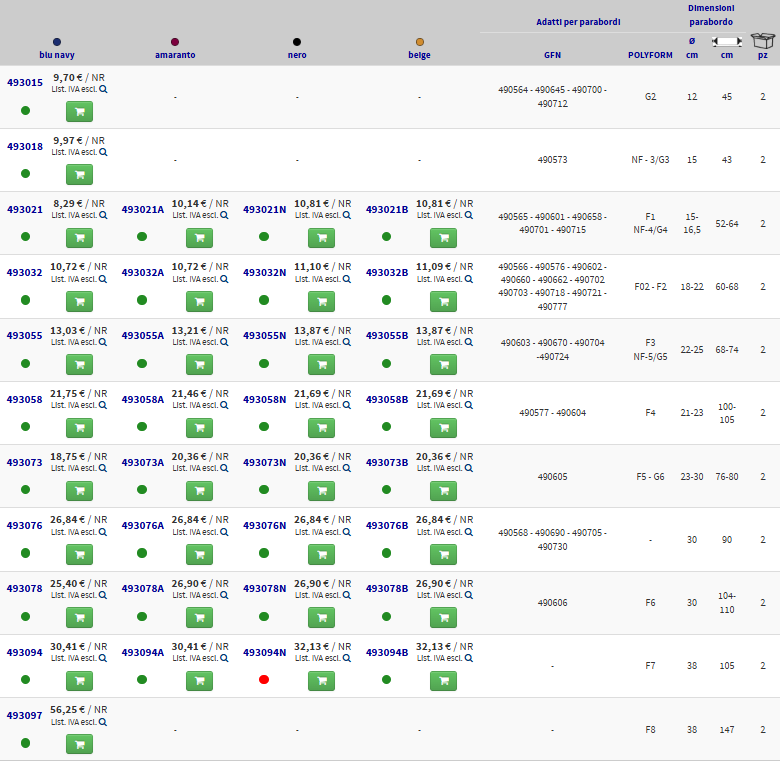Click cart button under 493078 blu navy price

79,617
